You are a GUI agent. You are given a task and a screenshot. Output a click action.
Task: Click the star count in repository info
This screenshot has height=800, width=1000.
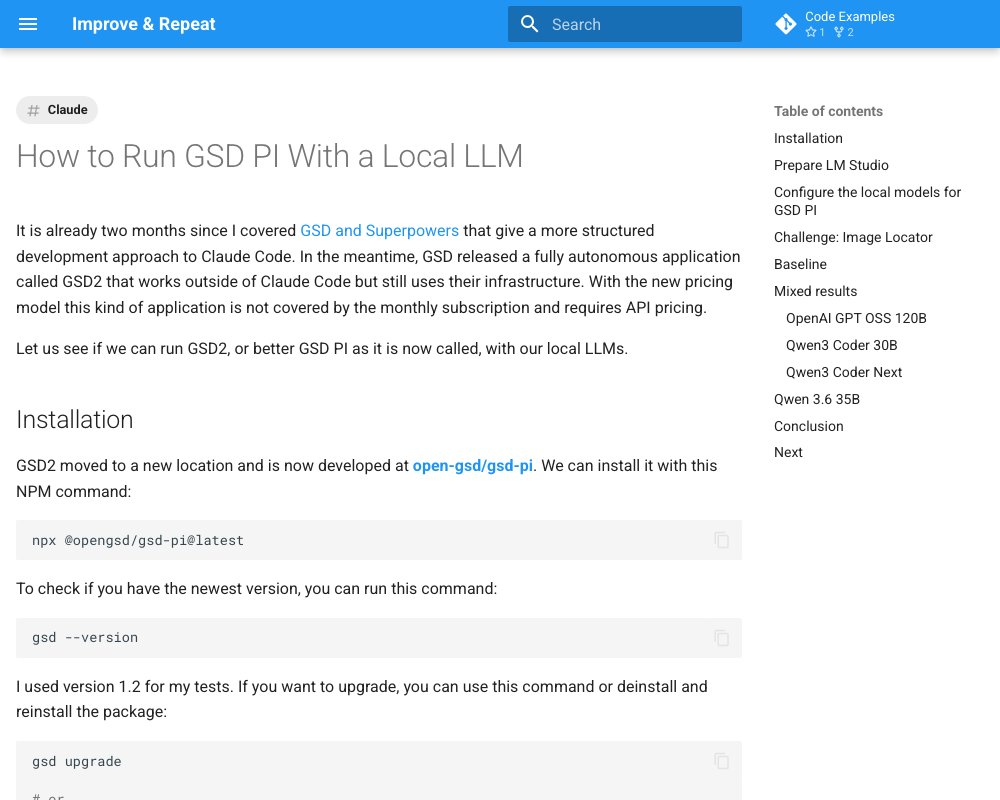click(x=815, y=32)
